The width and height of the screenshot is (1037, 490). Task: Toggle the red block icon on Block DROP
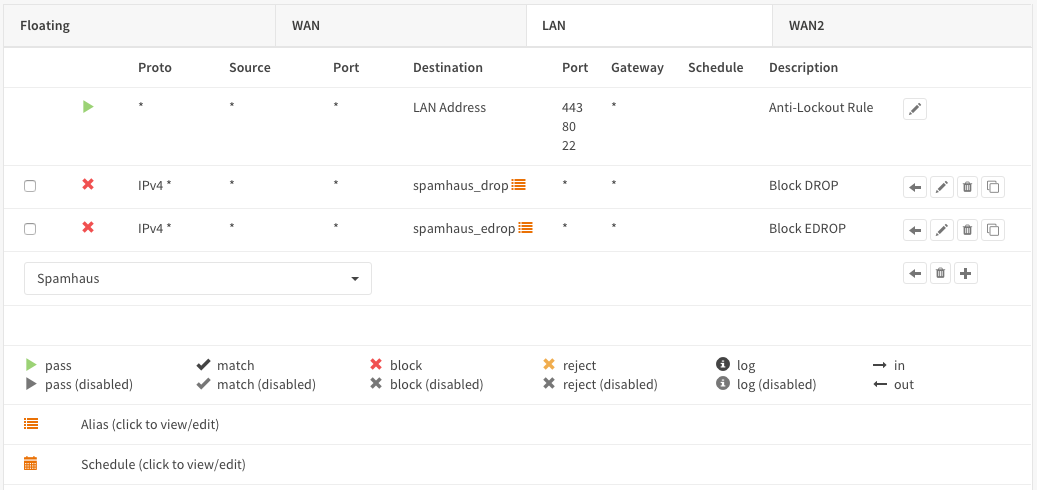[88, 185]
